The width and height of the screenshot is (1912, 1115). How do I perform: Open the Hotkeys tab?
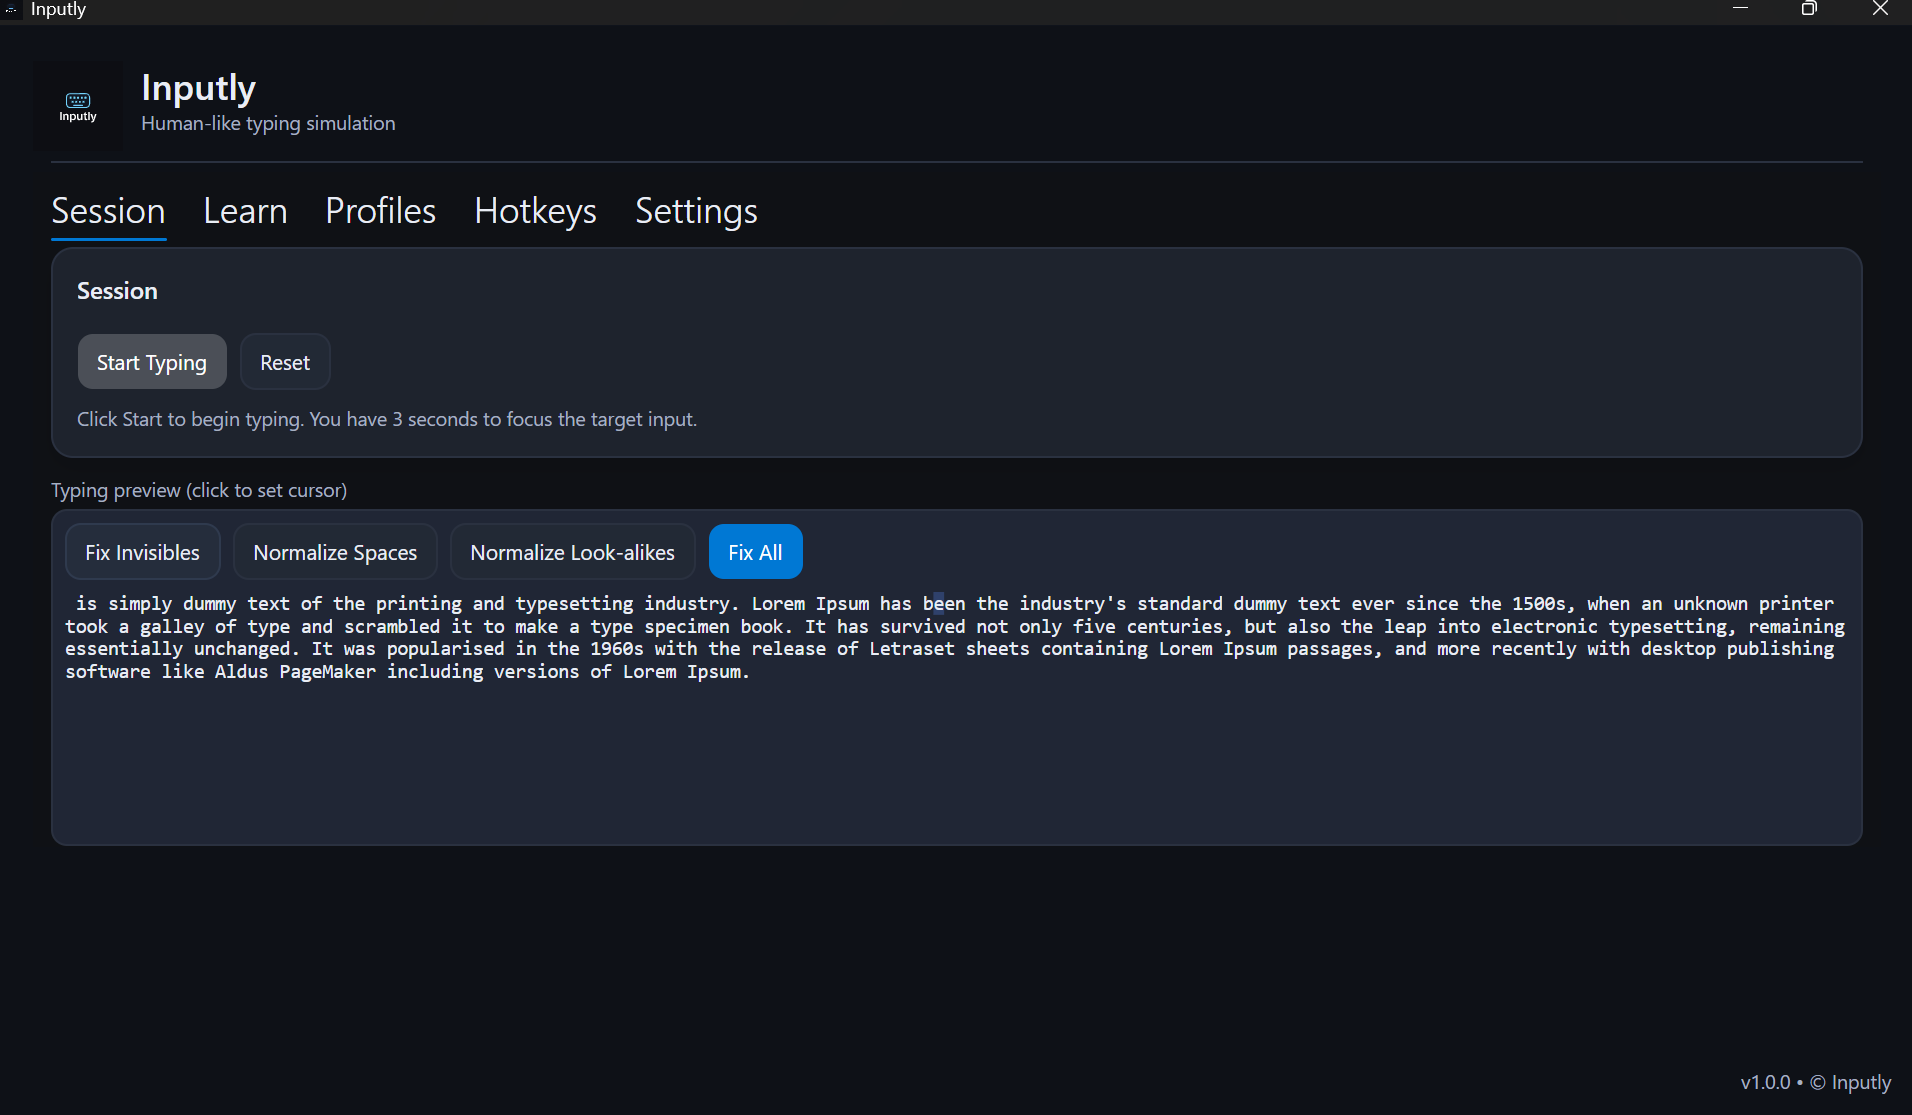point(535,211)
